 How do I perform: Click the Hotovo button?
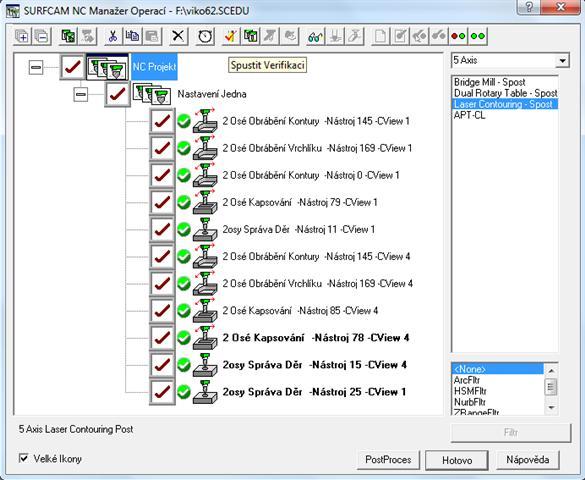coord(457,460)
